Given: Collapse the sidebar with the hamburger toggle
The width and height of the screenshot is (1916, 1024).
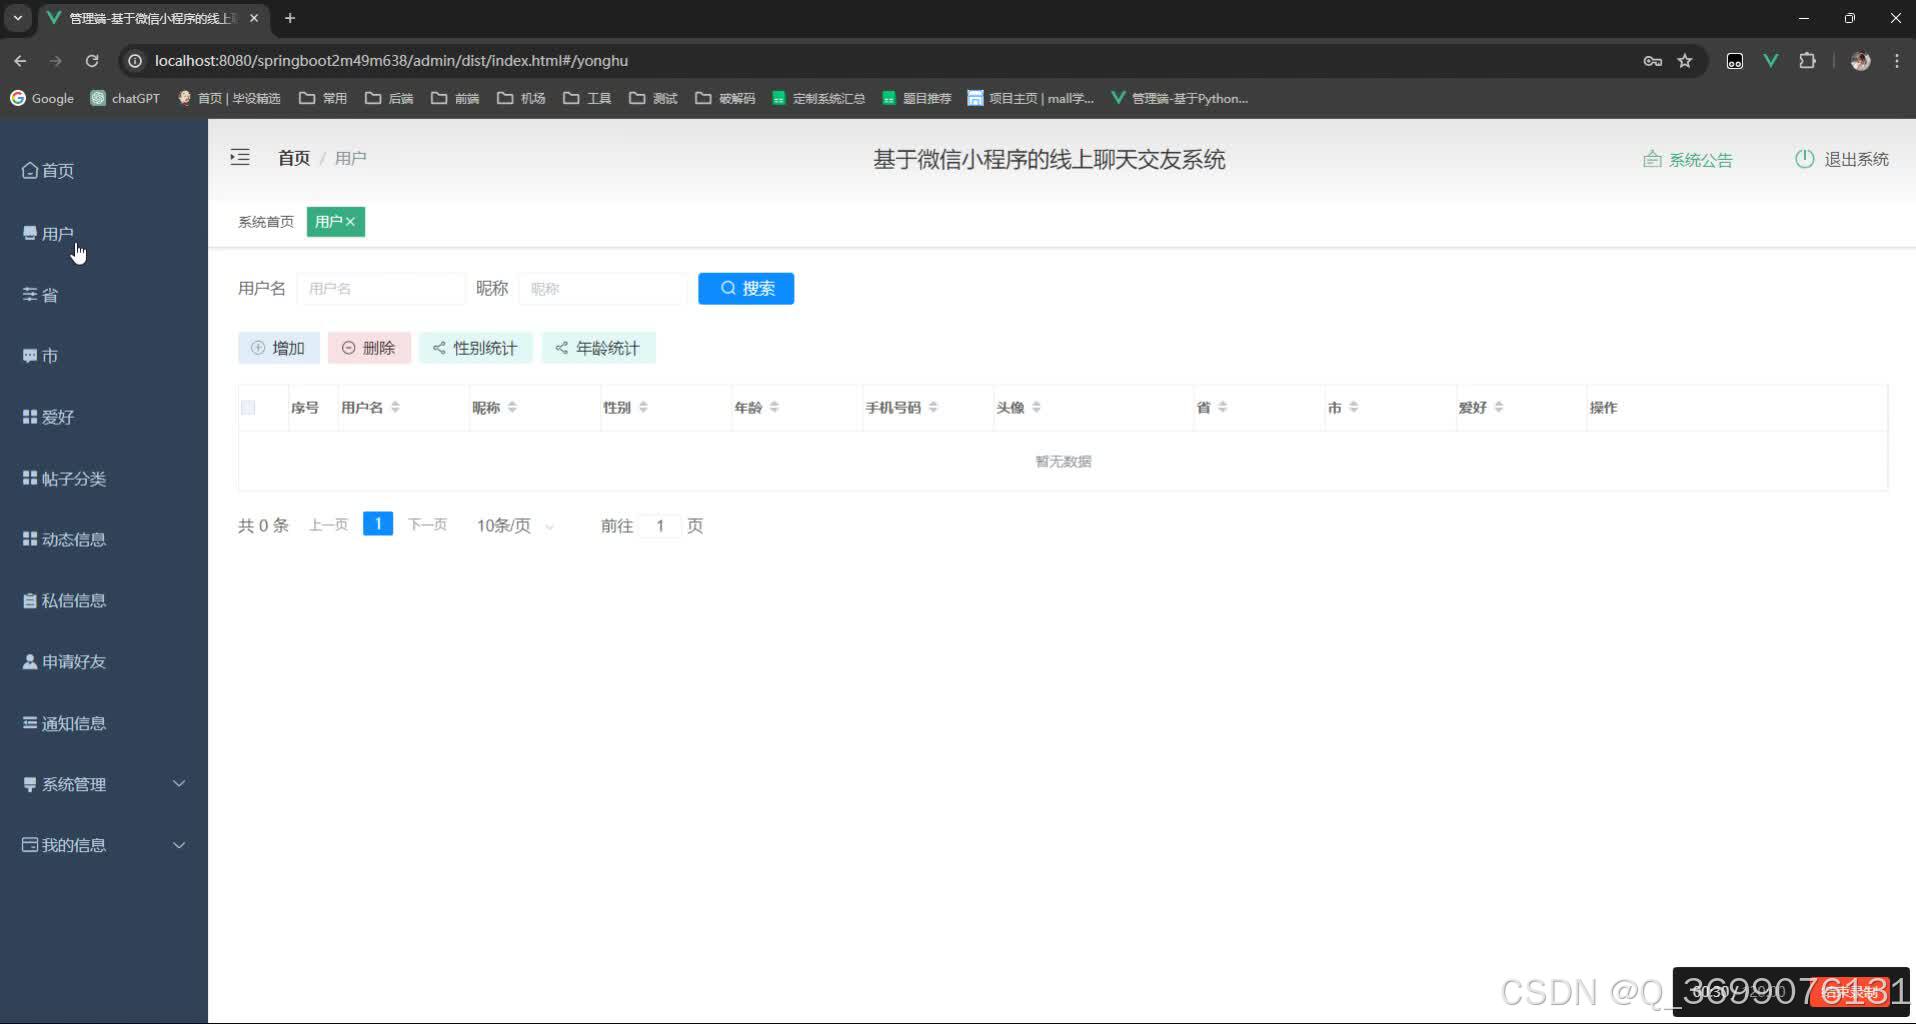Looking at the screenshot, I should 240,157.
